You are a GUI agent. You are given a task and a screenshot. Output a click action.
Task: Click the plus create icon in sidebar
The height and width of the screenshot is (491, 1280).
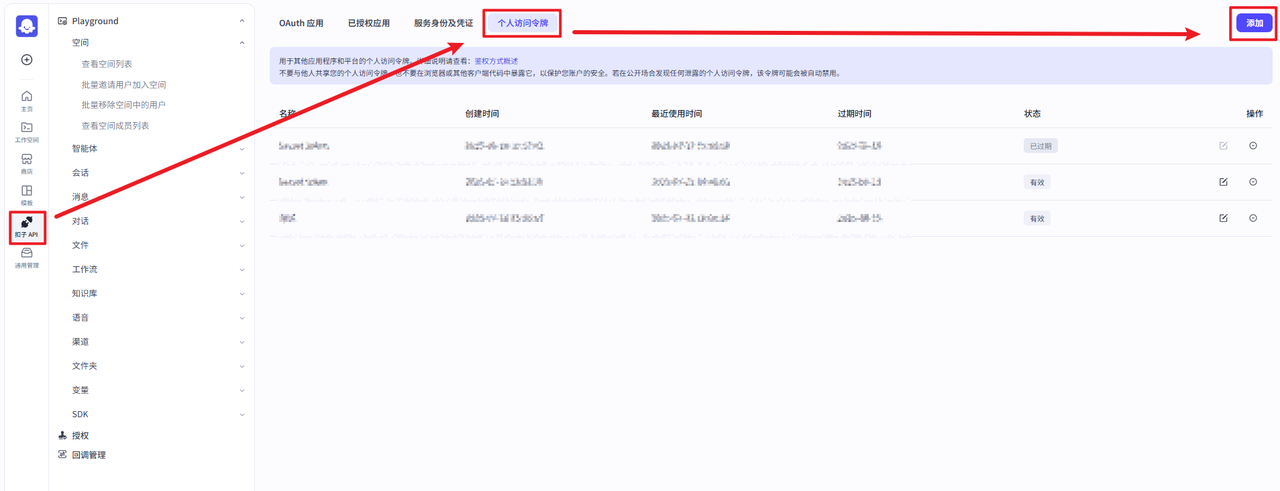click(x=27, y=60)
